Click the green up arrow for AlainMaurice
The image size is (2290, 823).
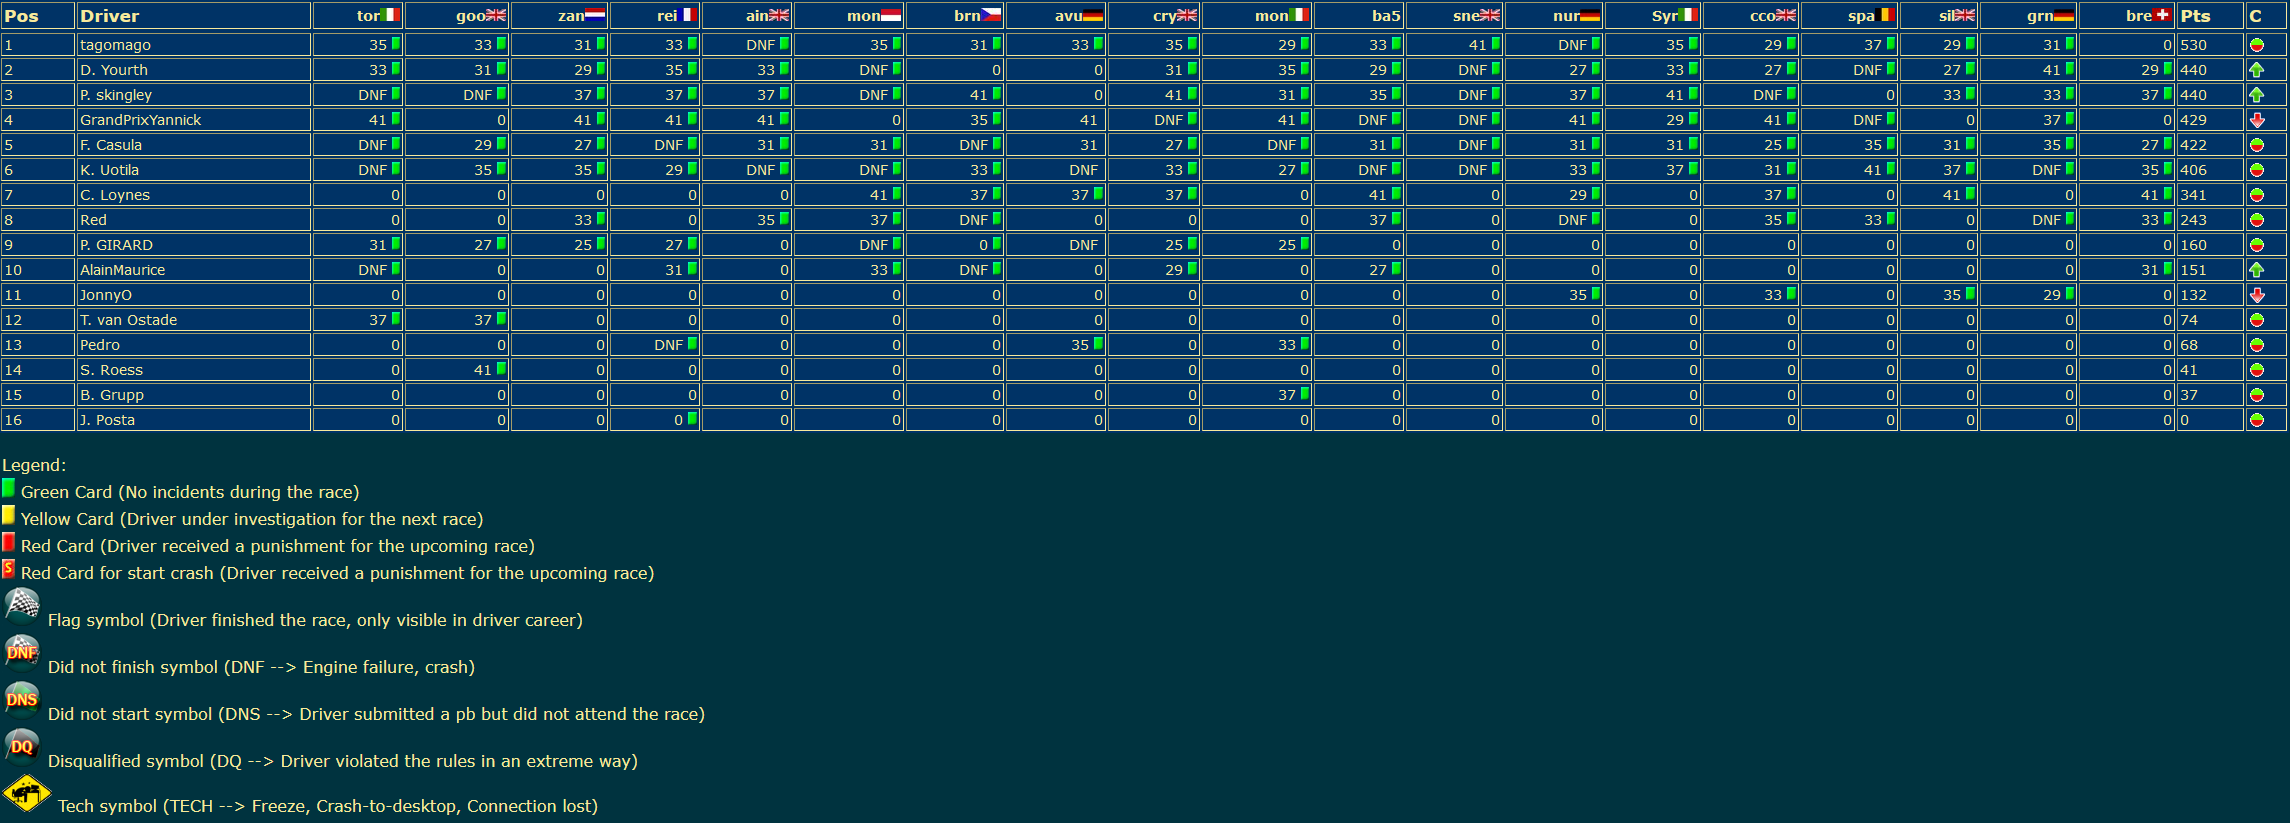point(2257,270)
